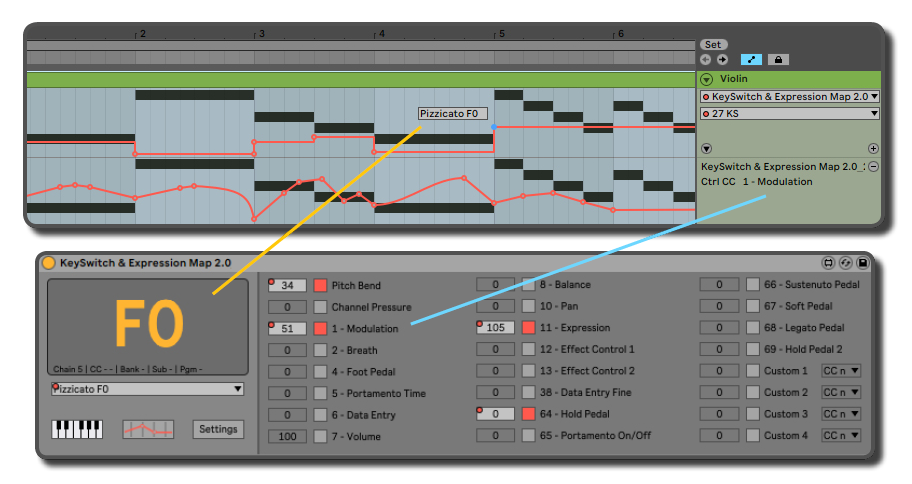
Task: Click the next locator arrow
Action: pyautogui.click(x=722, y=59)
